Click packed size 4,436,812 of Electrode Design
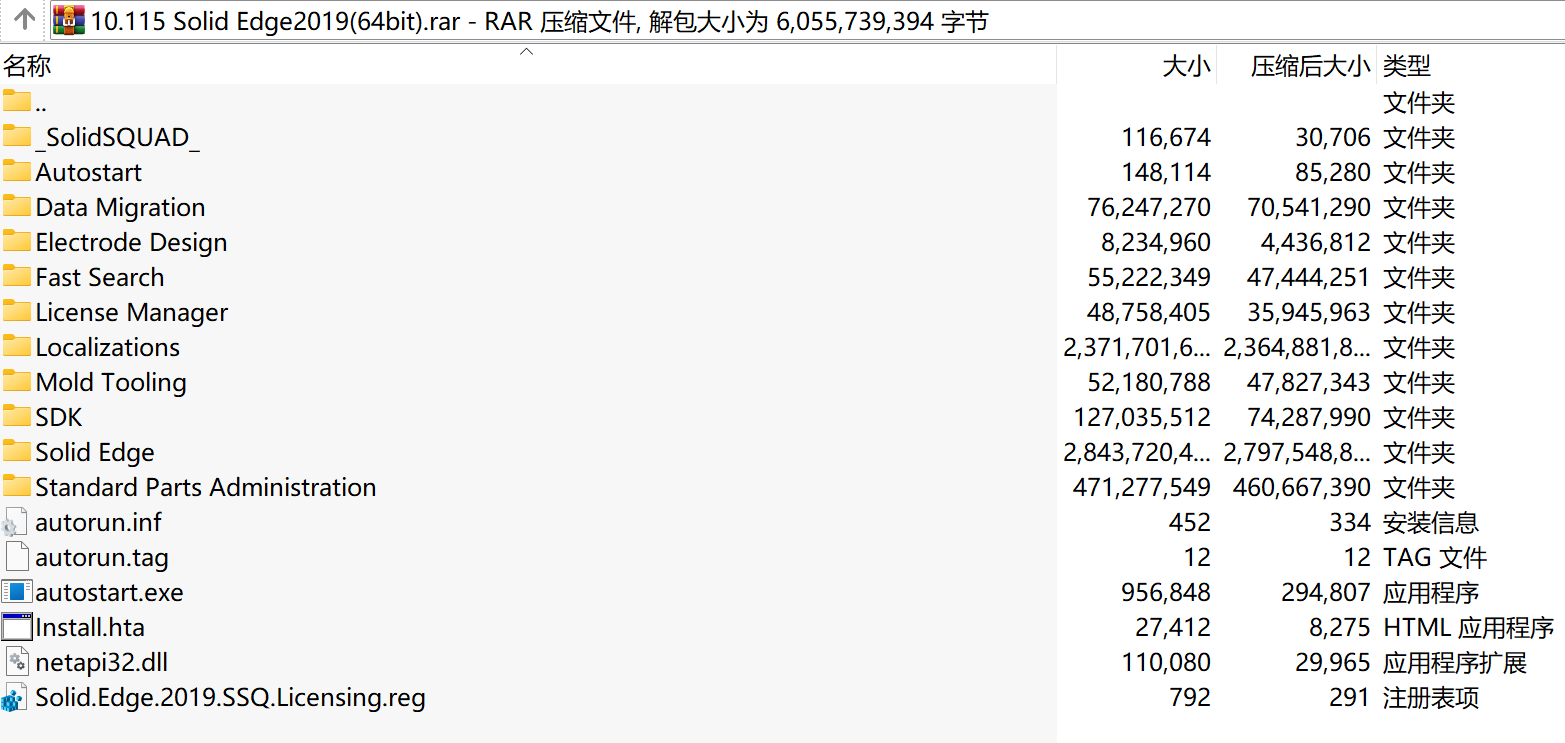The image size is (1565, 743). (x=1317, y=242)
